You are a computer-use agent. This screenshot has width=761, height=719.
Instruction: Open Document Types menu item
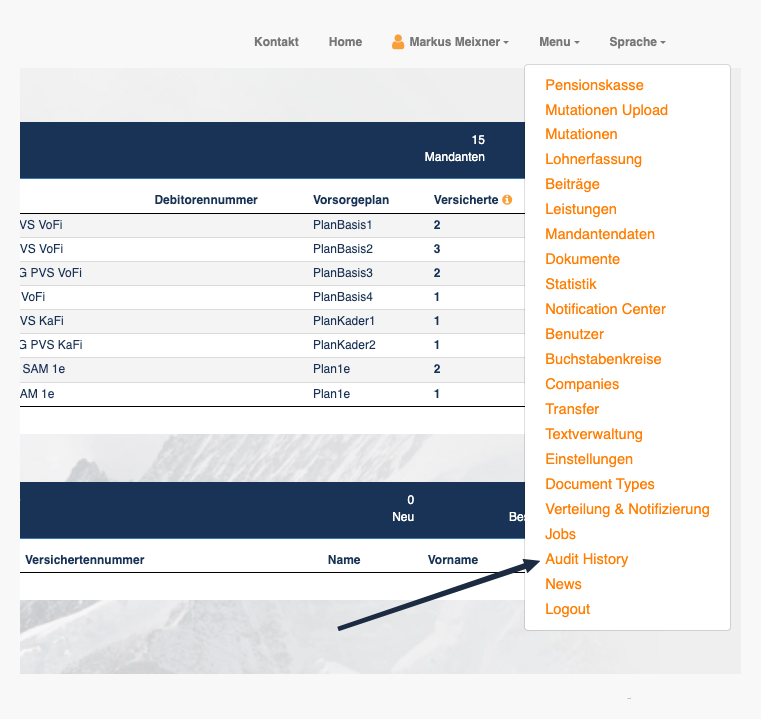[x=599, y=484]
